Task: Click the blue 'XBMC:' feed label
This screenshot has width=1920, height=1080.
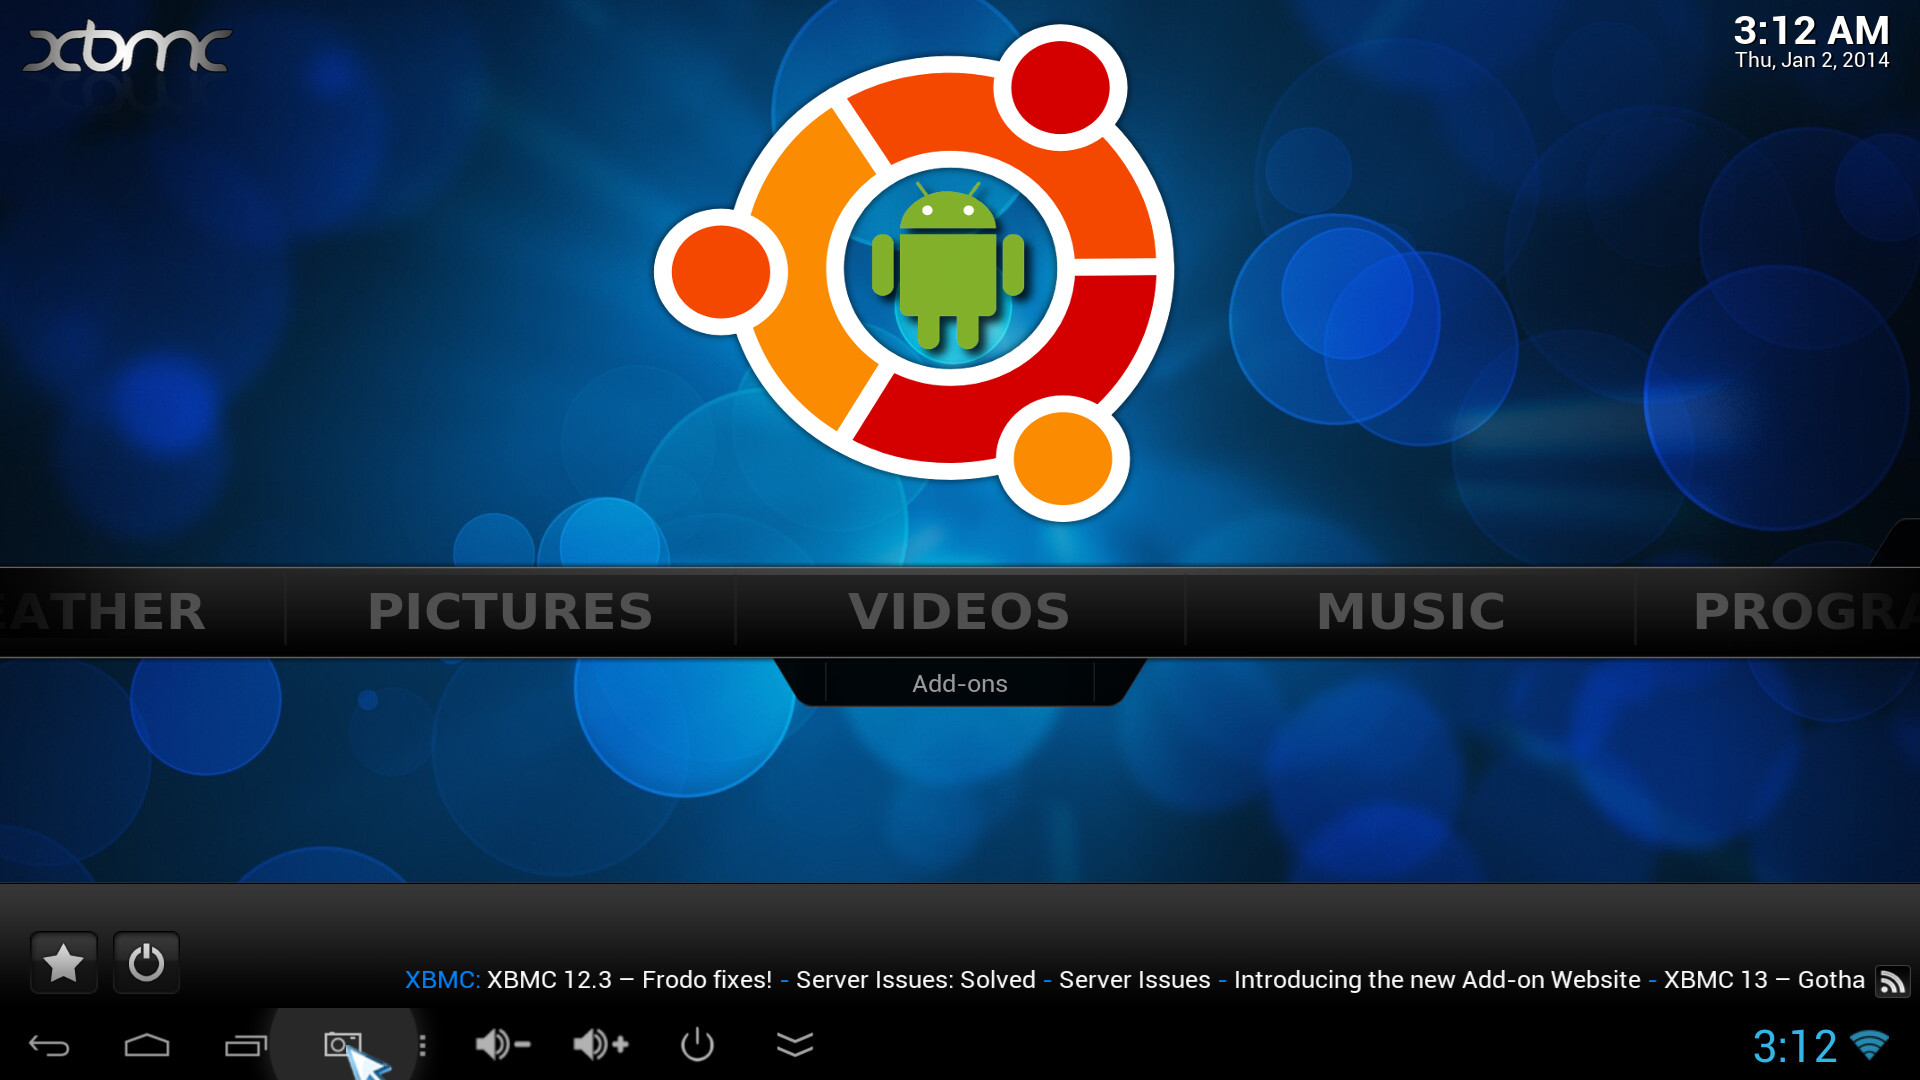Action: click(443, 980)
